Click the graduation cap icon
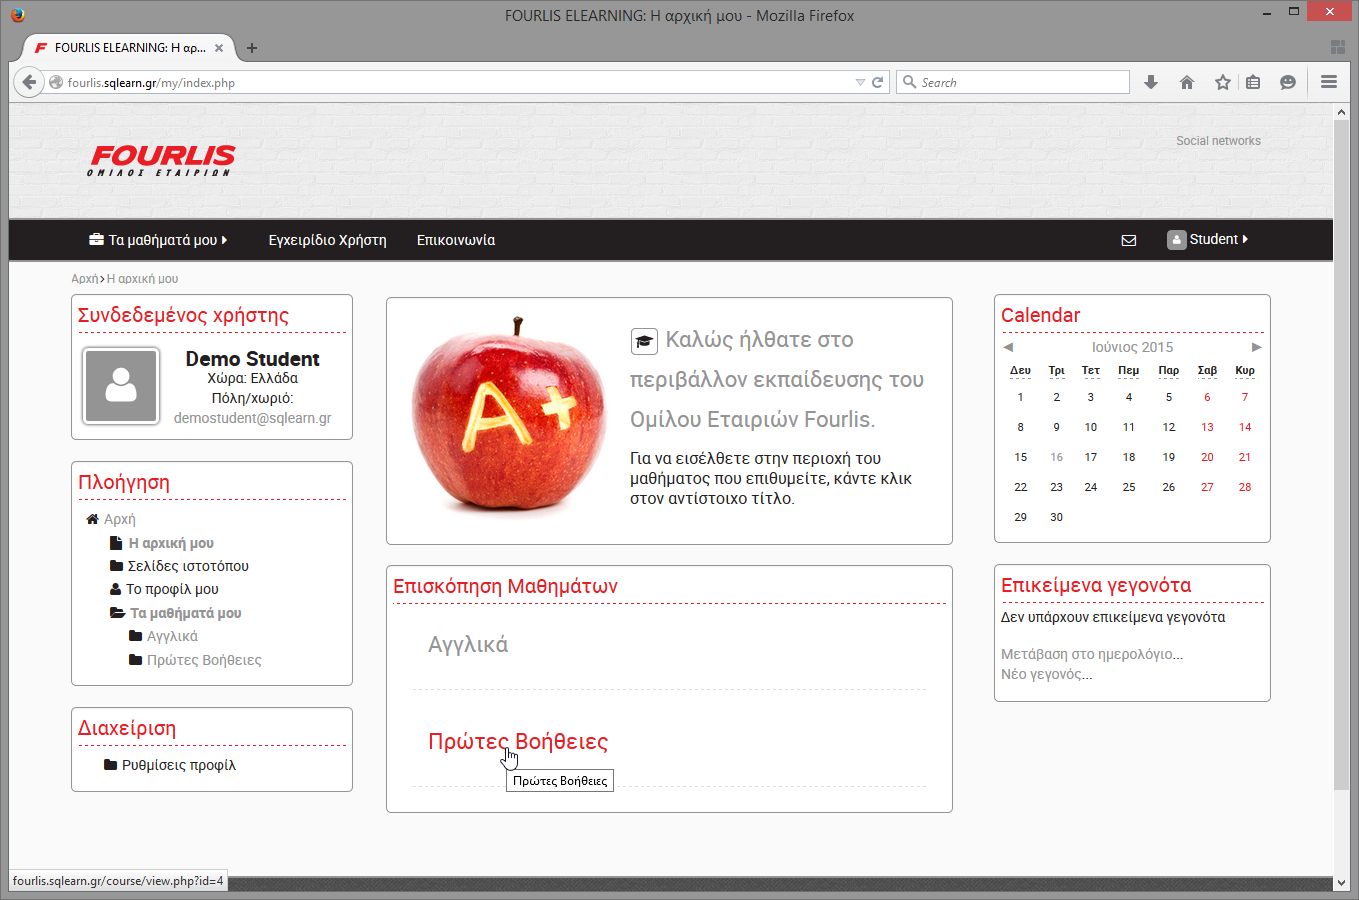Image resolution: width=1359 pixels, height=900 pixels. coord(644,341)
